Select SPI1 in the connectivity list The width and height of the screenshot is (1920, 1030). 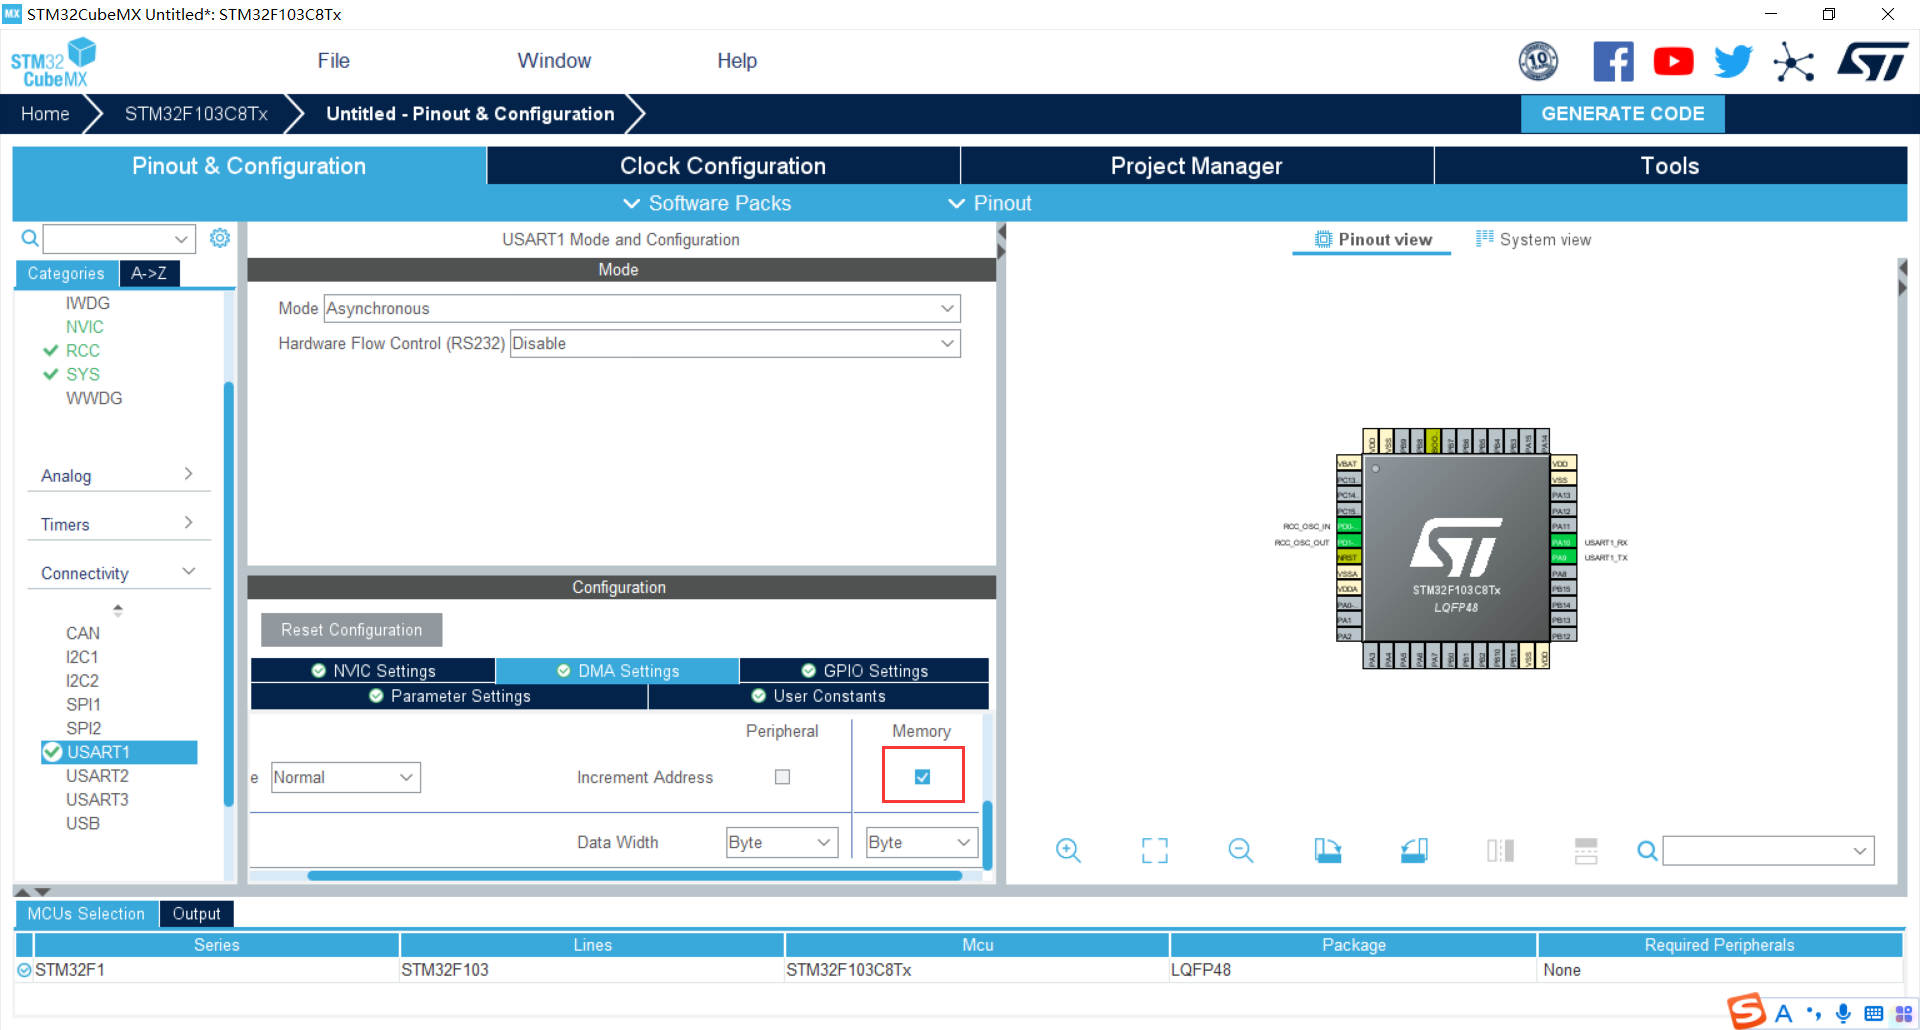point(83,705)
